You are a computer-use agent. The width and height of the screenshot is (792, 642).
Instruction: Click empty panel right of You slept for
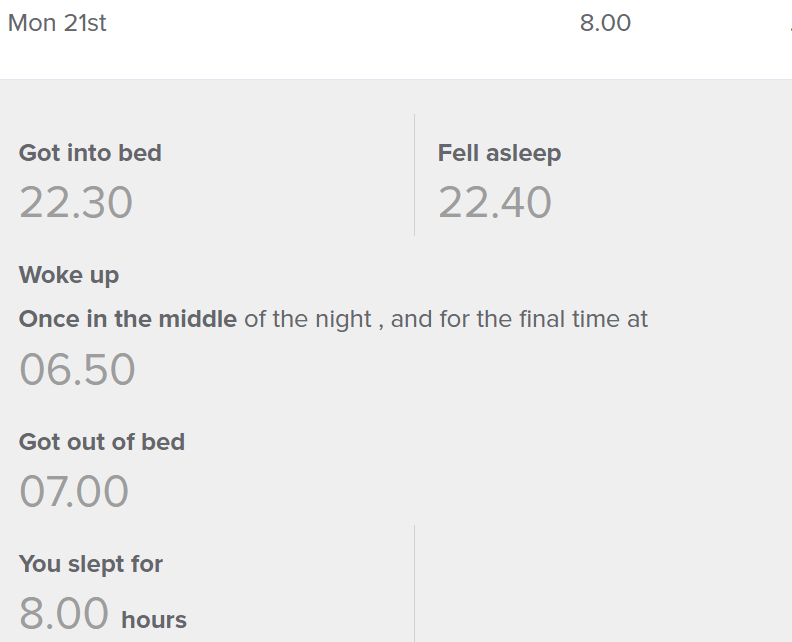pyautogui.click(x=600, y=585)
